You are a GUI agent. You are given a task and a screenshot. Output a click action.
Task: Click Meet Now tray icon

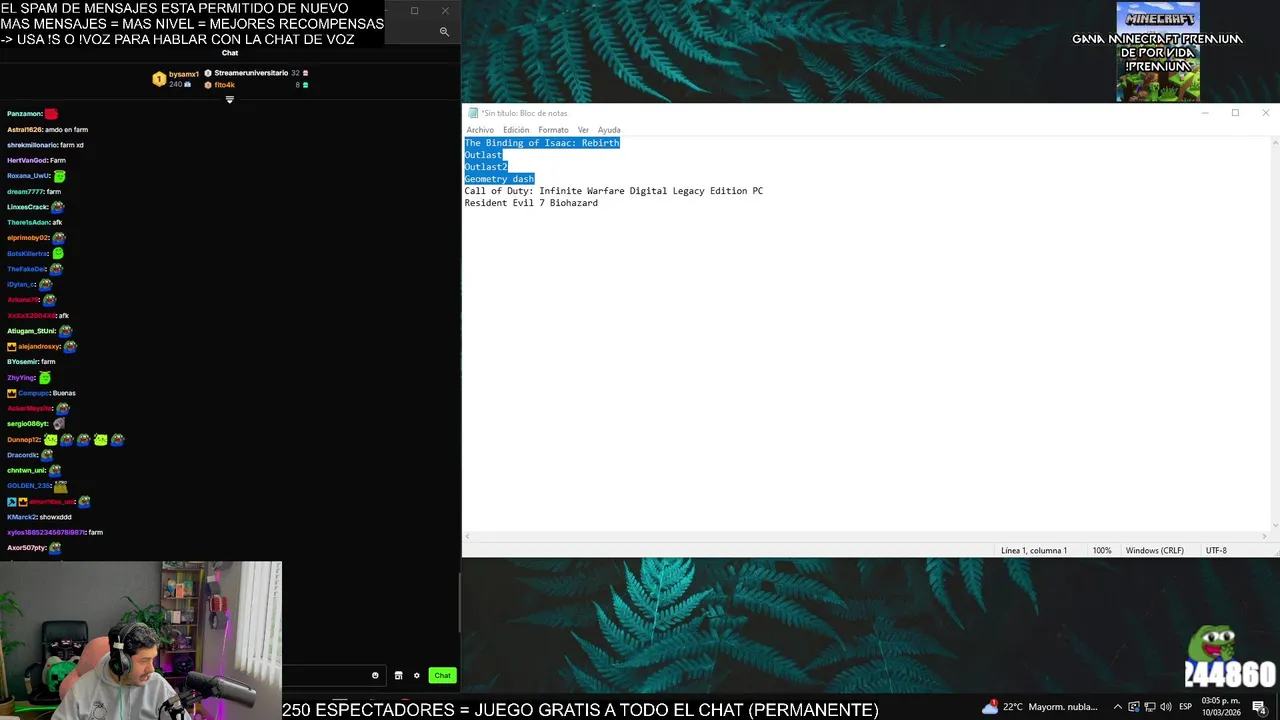click(1134, 707)
